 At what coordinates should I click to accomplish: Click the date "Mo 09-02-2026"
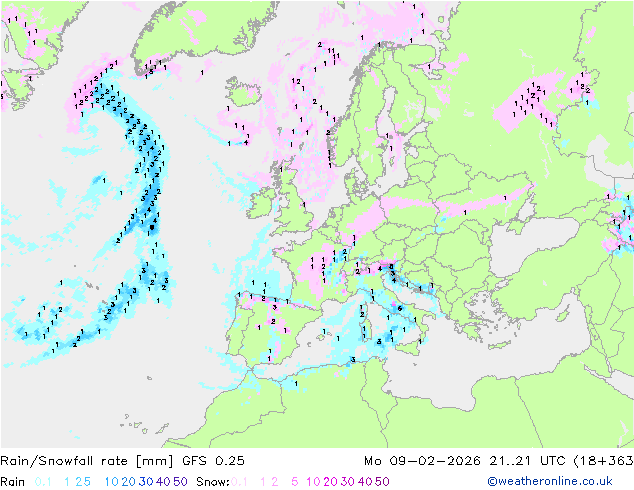pos(422,461)
